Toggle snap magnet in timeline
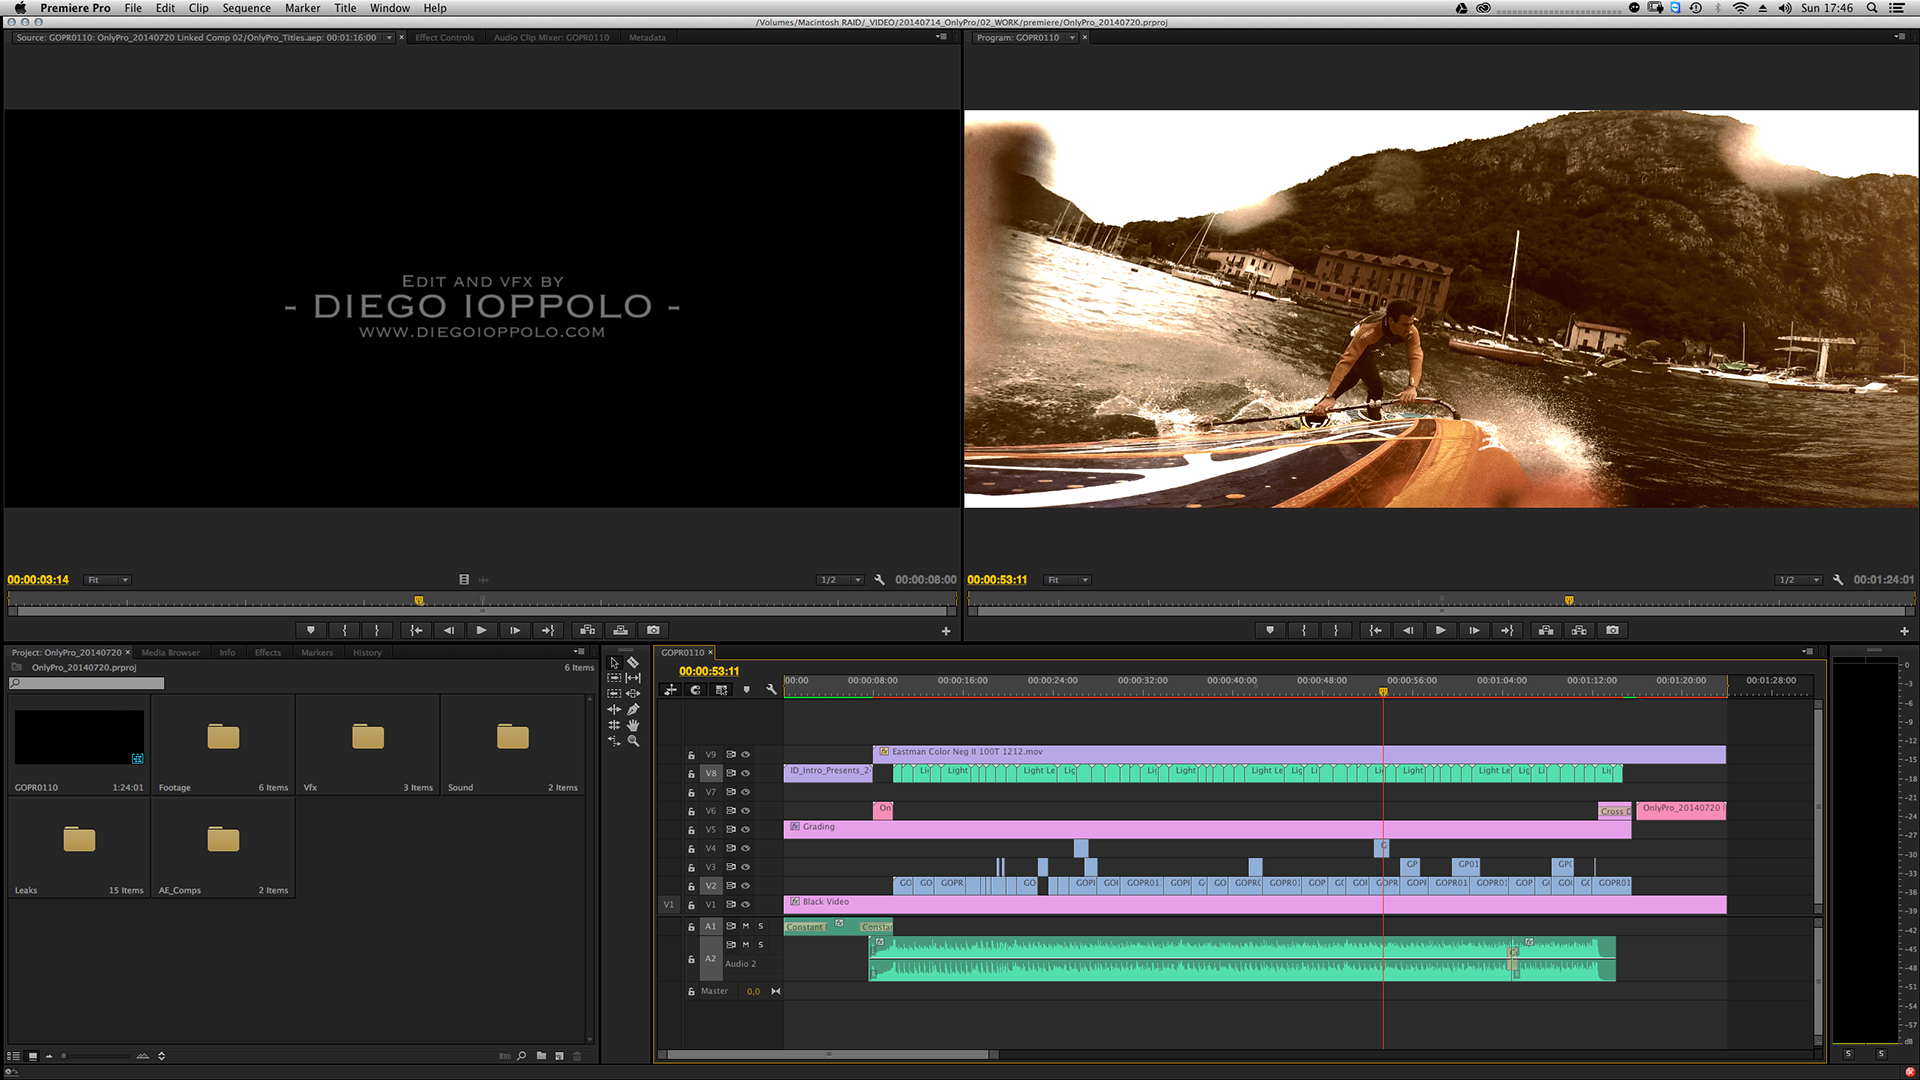Screen dimensions: 1920x1080 click(x=695, y=689)
